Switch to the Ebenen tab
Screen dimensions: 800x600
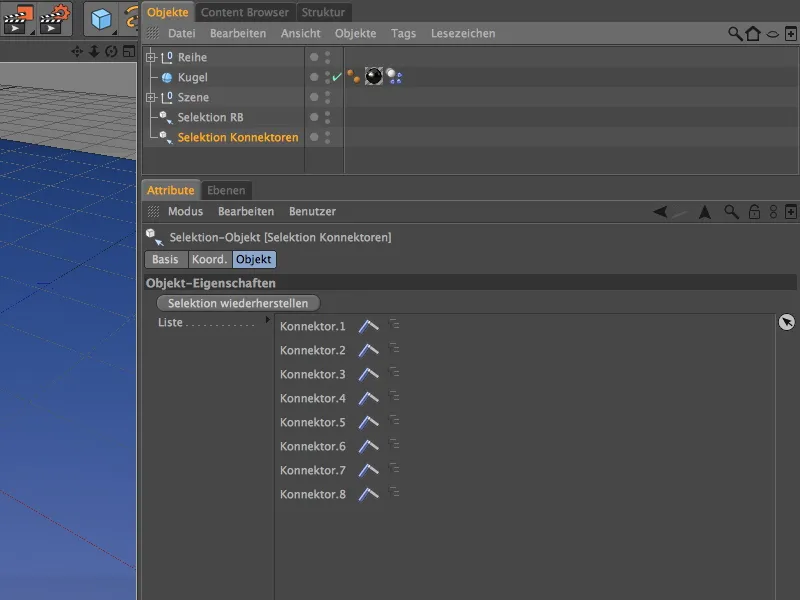click(x=226, y=190)
